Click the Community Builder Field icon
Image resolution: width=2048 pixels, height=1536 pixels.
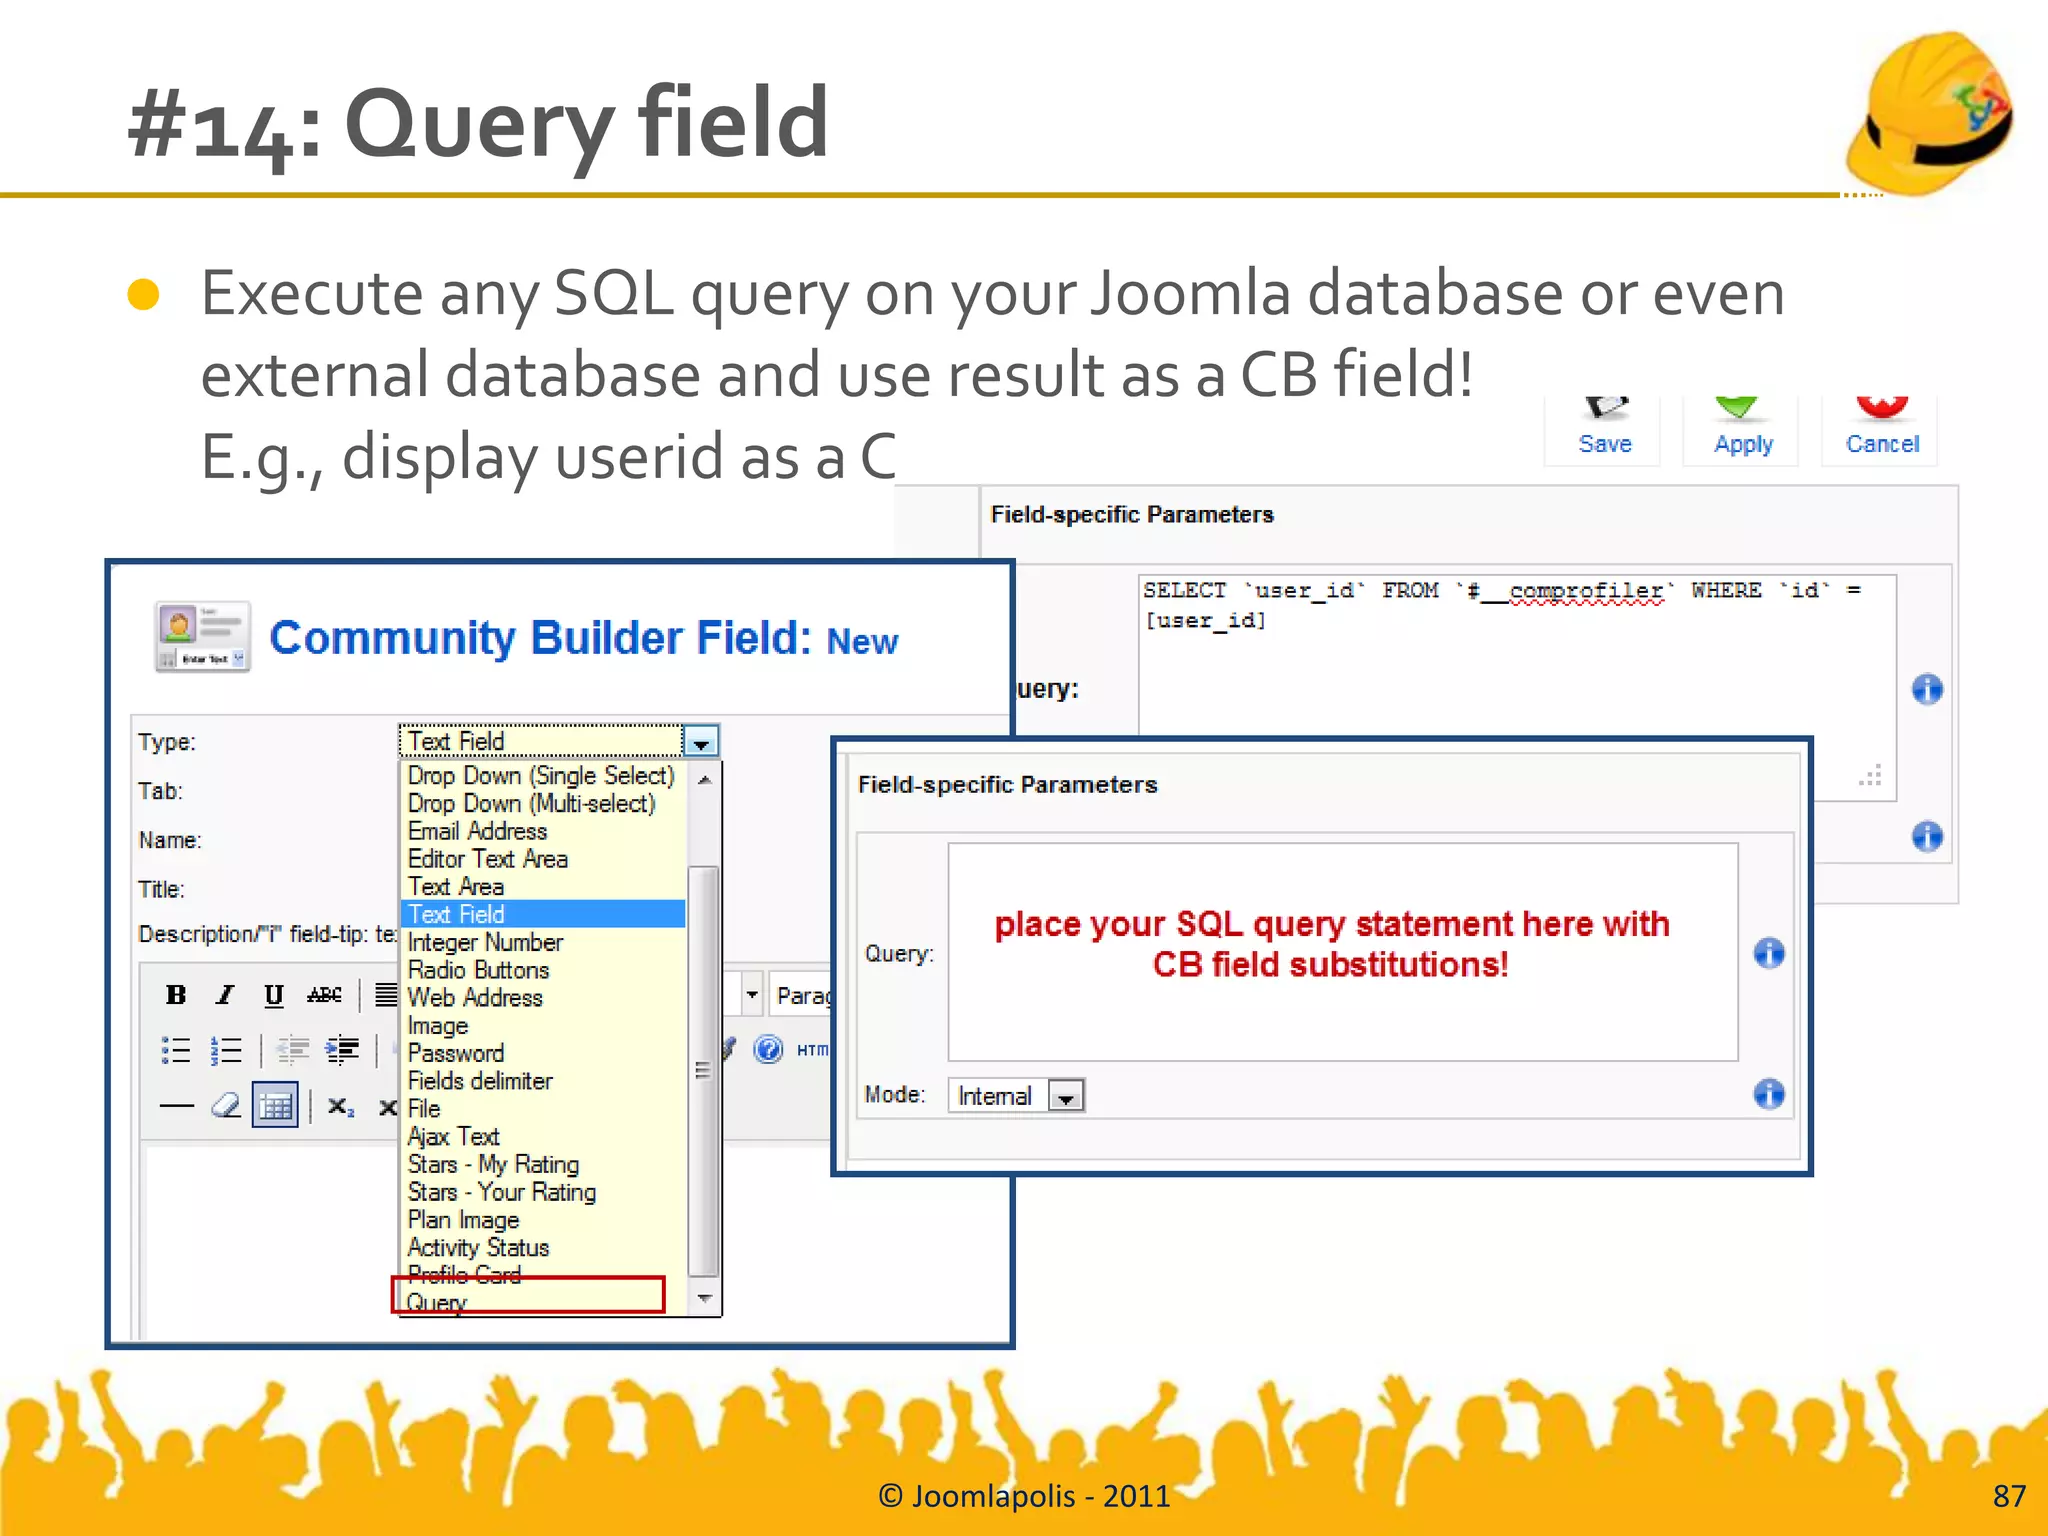point(203,637)
